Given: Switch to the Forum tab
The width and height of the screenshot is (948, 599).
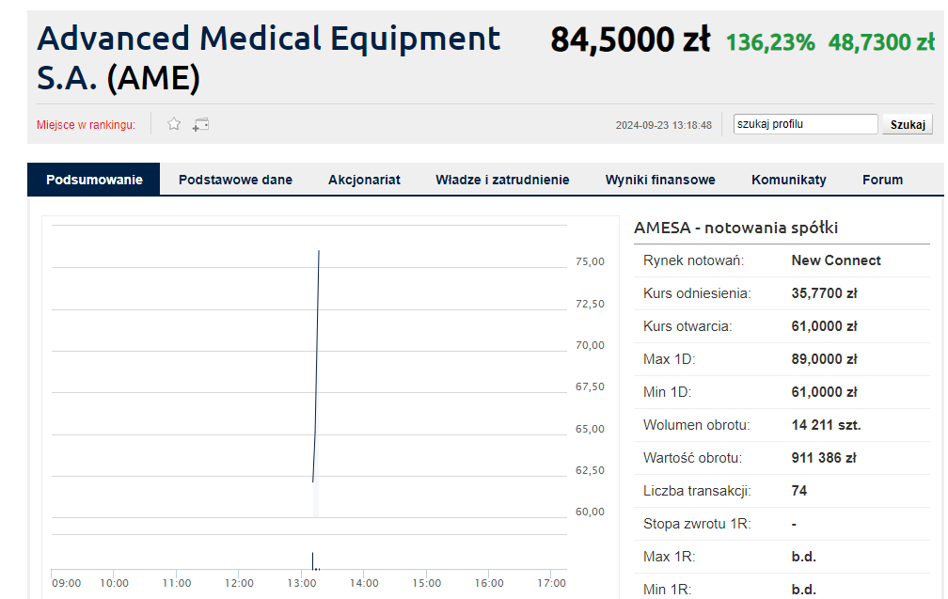Looking at the screenshot, I should 882,180.
